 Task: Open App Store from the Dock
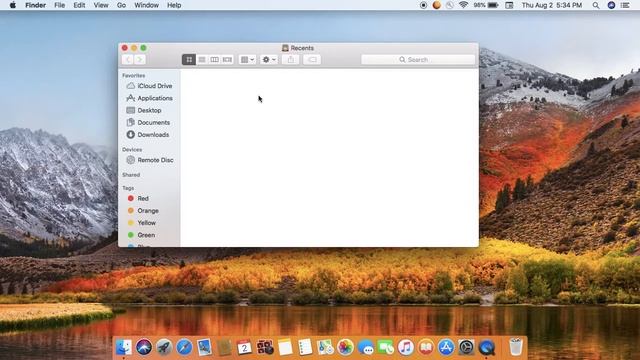point(446,347)
